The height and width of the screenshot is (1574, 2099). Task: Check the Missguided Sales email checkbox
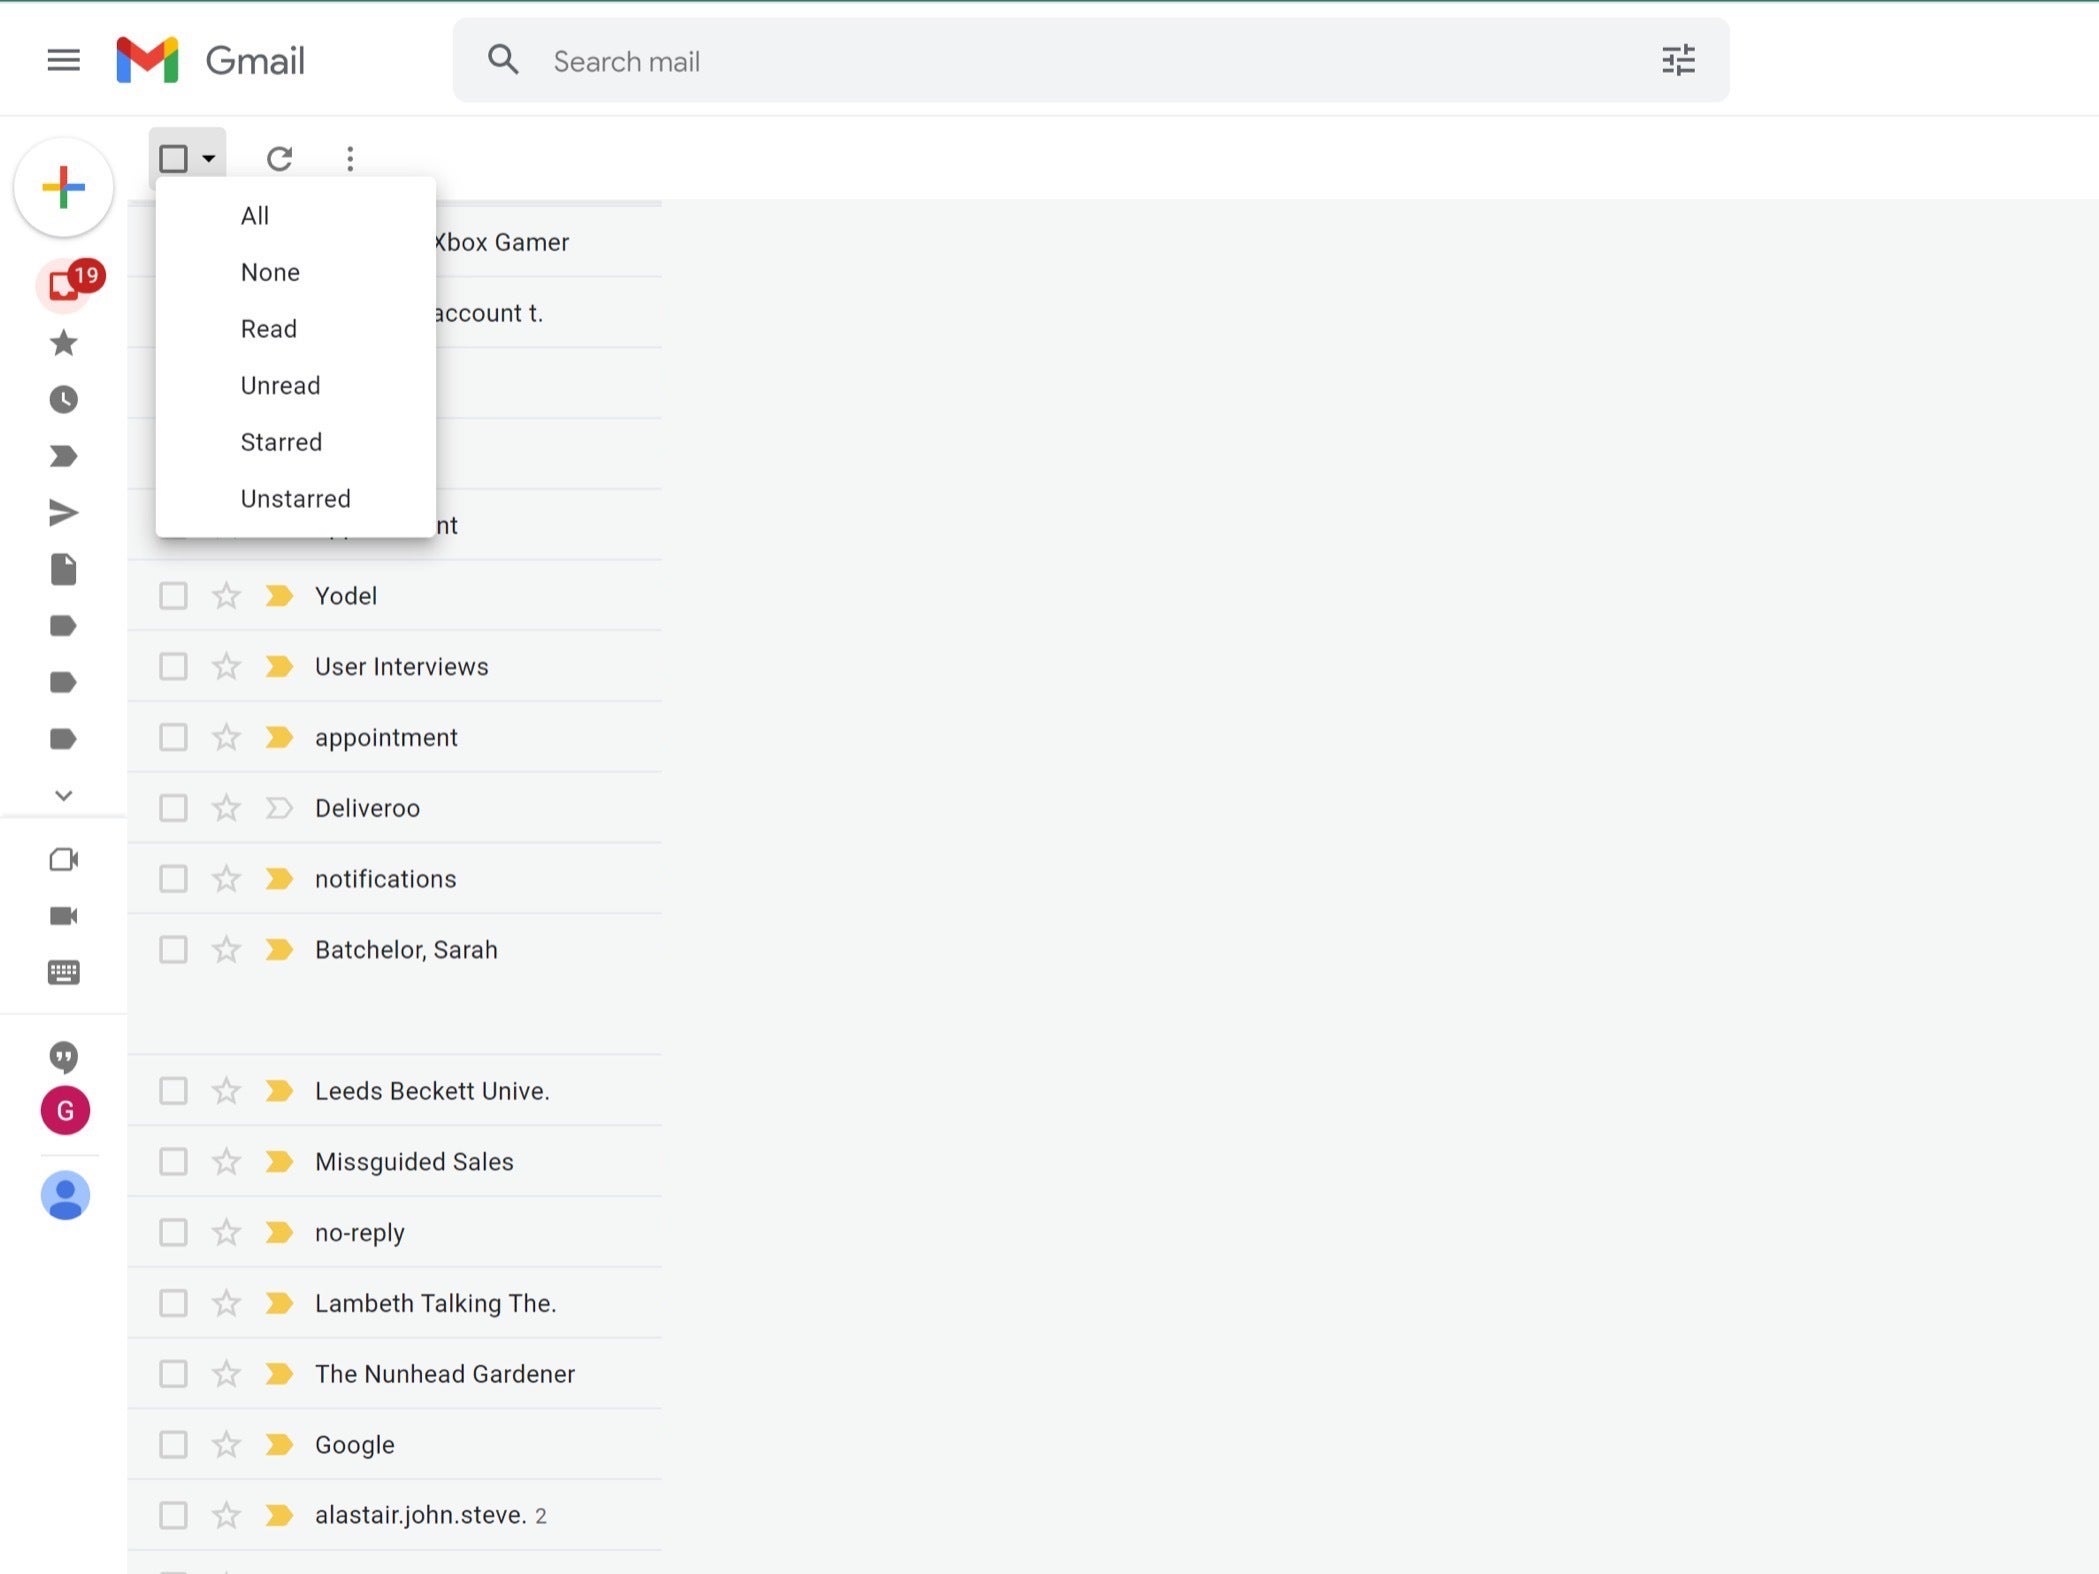[173, 1162]
